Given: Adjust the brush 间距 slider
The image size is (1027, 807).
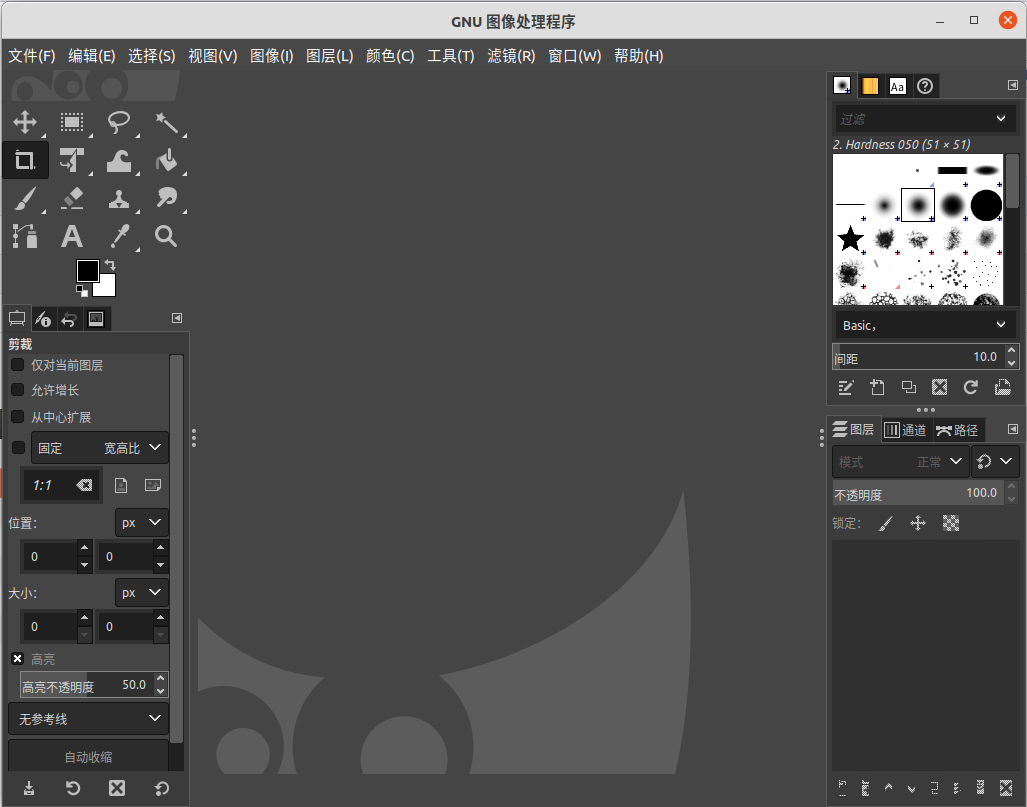Looking at the screenshot, I should [917, 358].
